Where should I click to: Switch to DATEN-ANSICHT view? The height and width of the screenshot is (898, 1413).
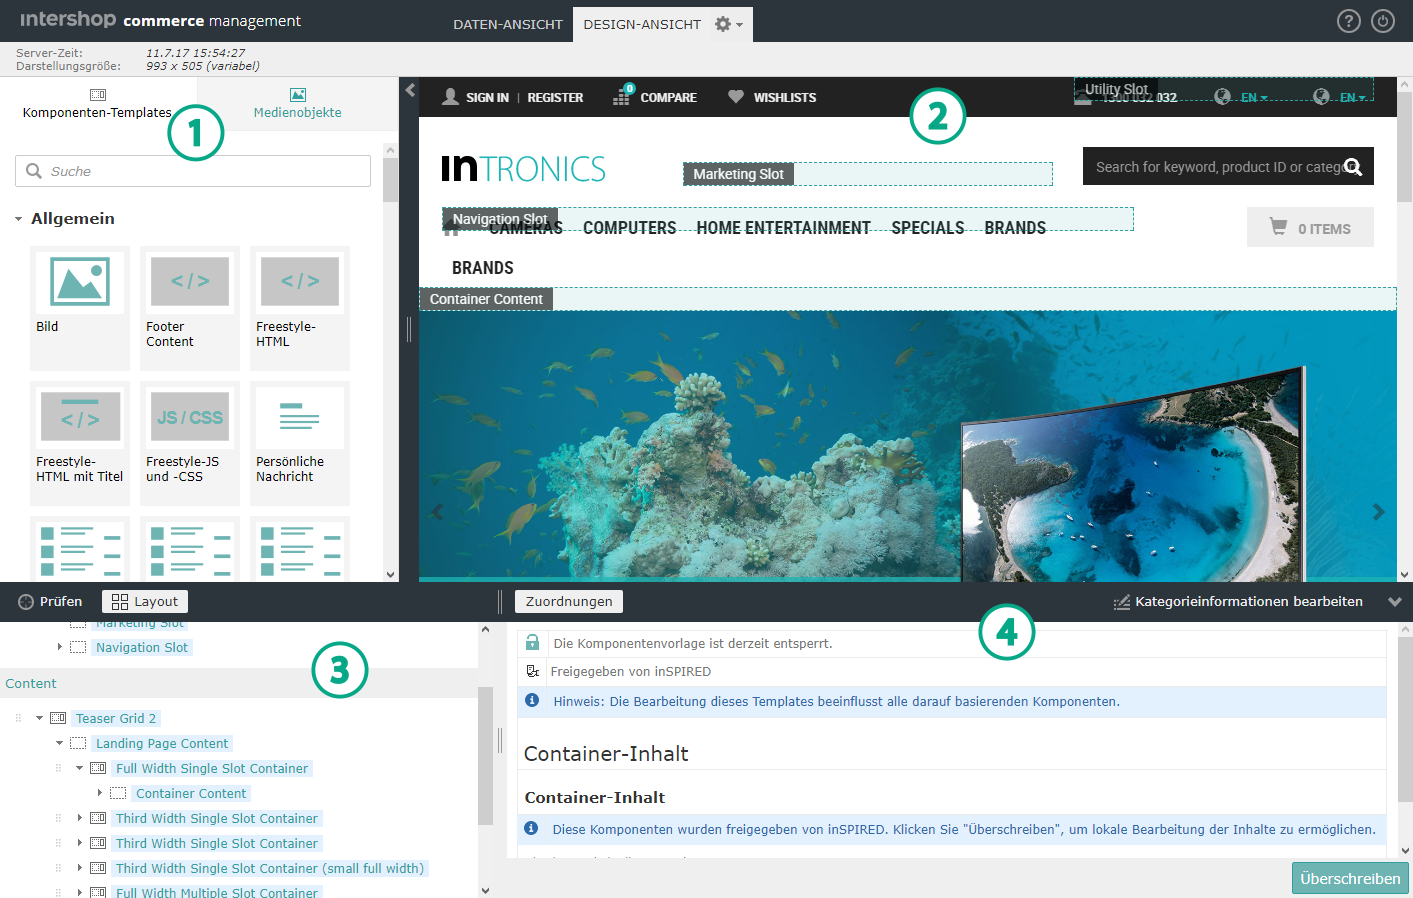pyautogui.click(x=508, y=24)
